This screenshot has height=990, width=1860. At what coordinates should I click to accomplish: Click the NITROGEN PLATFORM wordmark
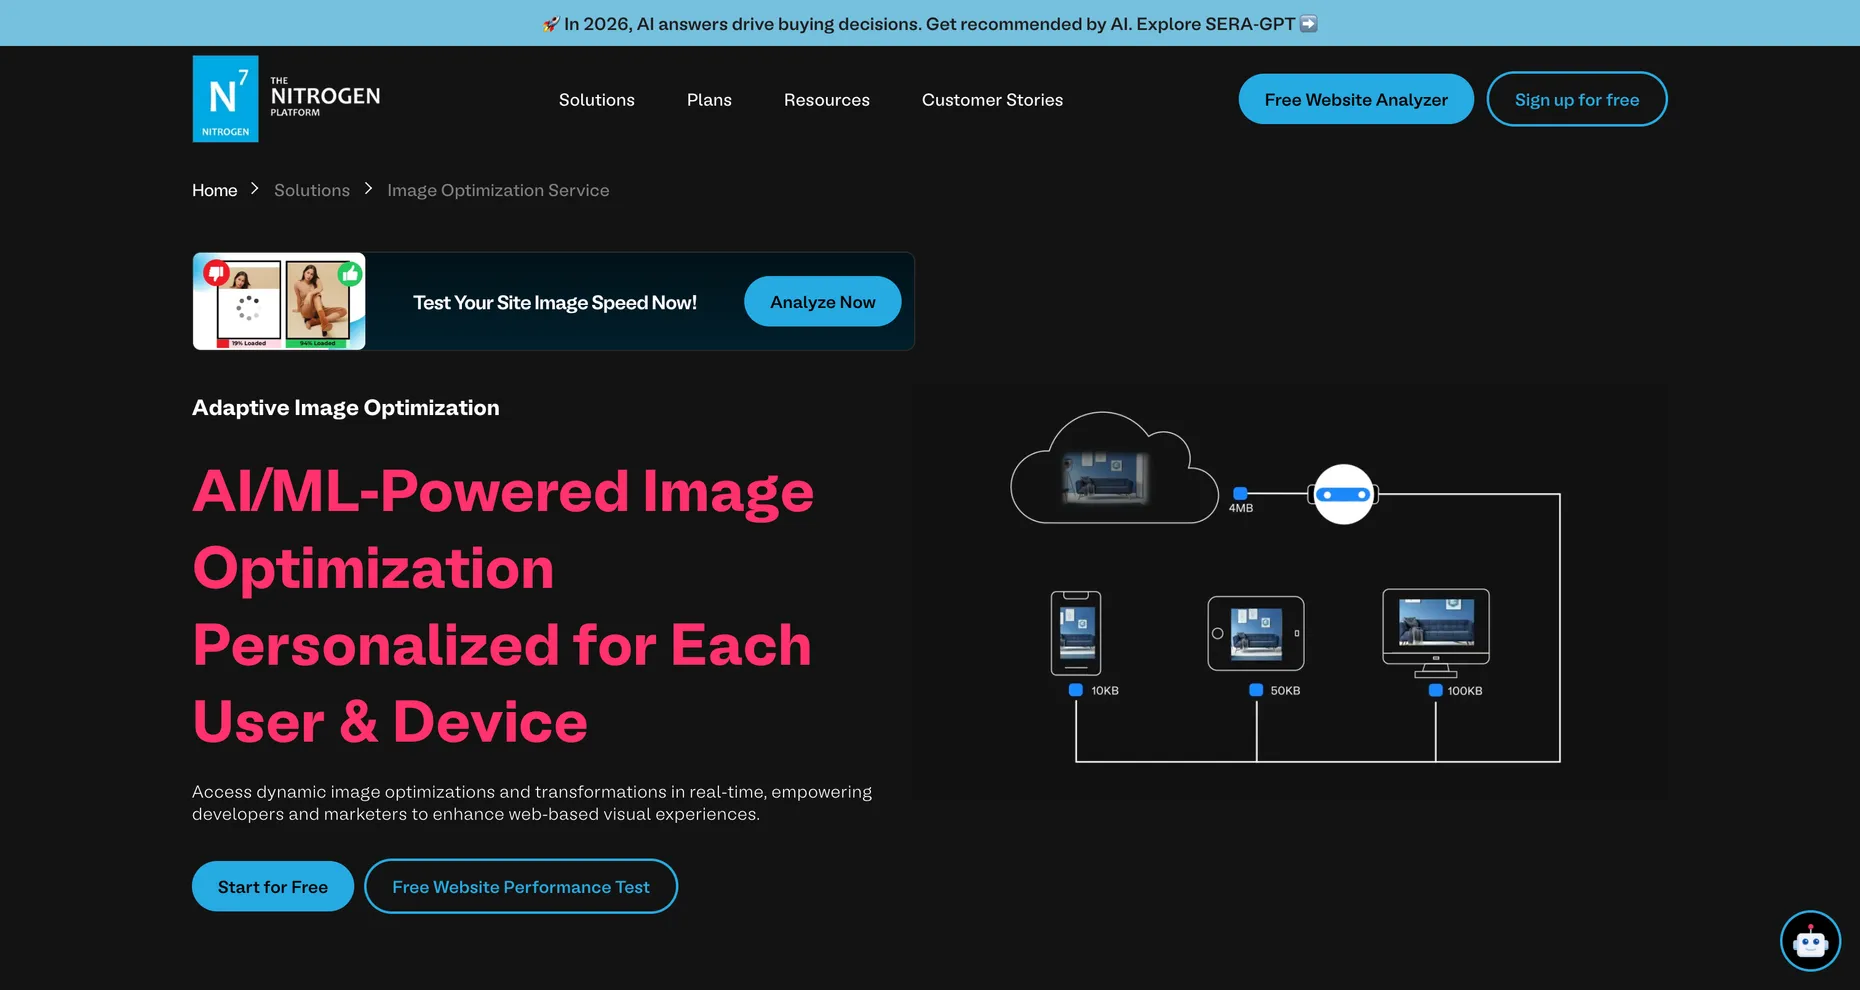click(x=325, y=97)
